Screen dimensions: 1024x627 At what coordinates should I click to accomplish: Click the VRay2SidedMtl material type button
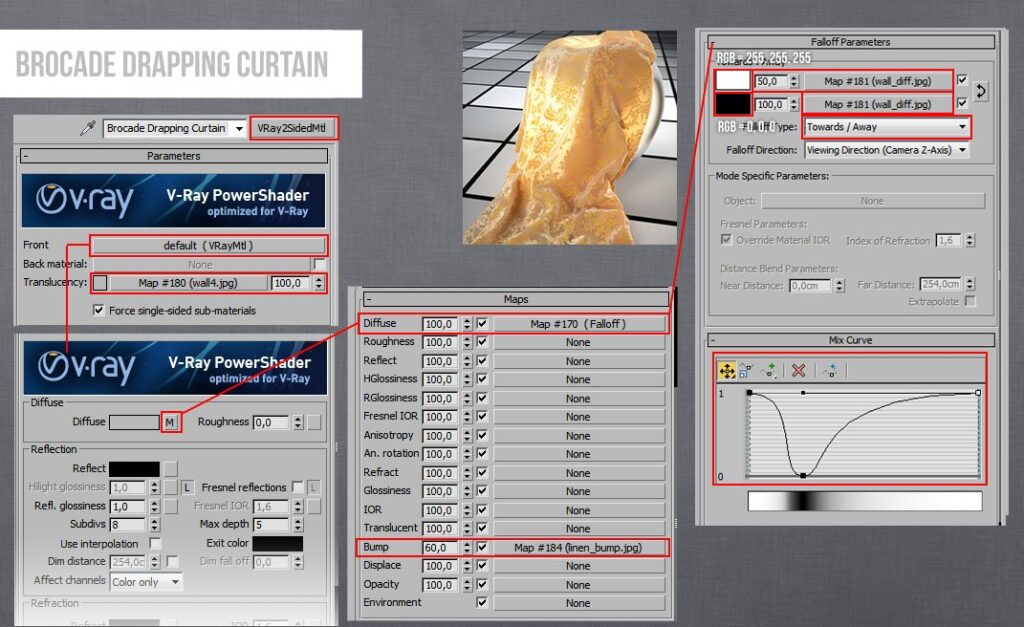(x=294, y=128)
